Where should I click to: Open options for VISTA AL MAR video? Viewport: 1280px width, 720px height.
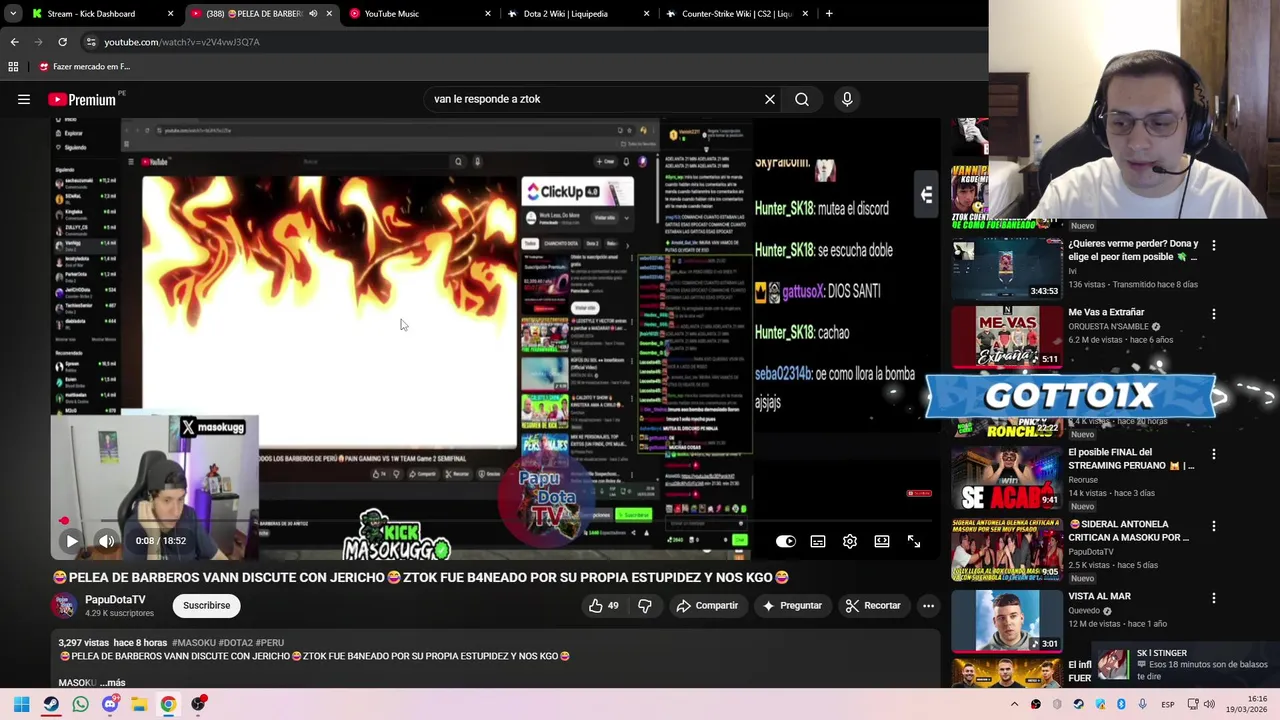tap(1214, 598)
